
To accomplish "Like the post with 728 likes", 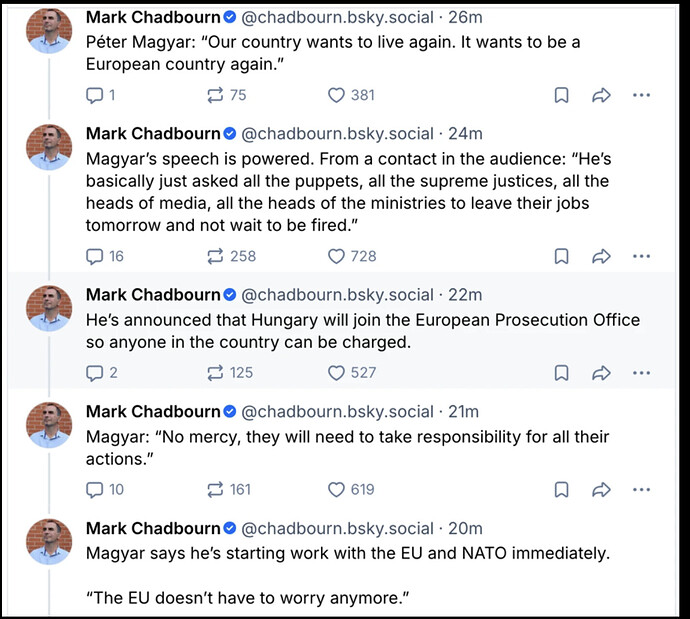I will pos(337,256).
